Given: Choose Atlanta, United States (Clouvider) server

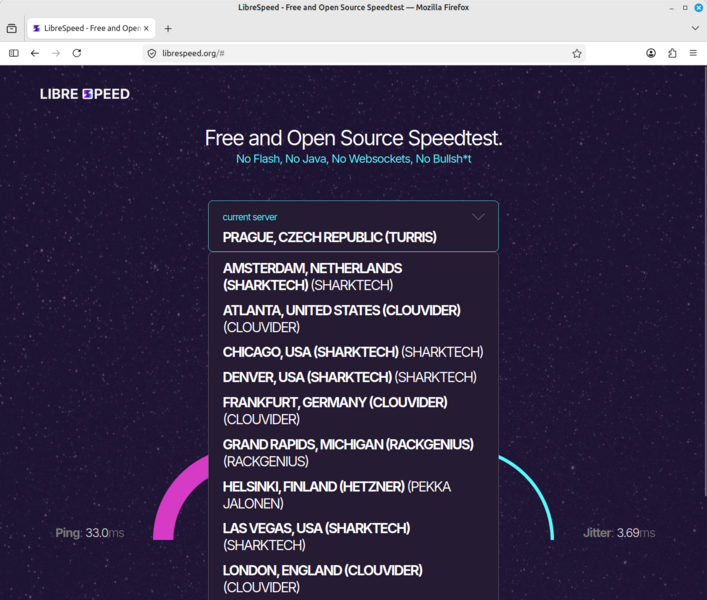Looking at the screenshot, I should [x=354, y=319].
